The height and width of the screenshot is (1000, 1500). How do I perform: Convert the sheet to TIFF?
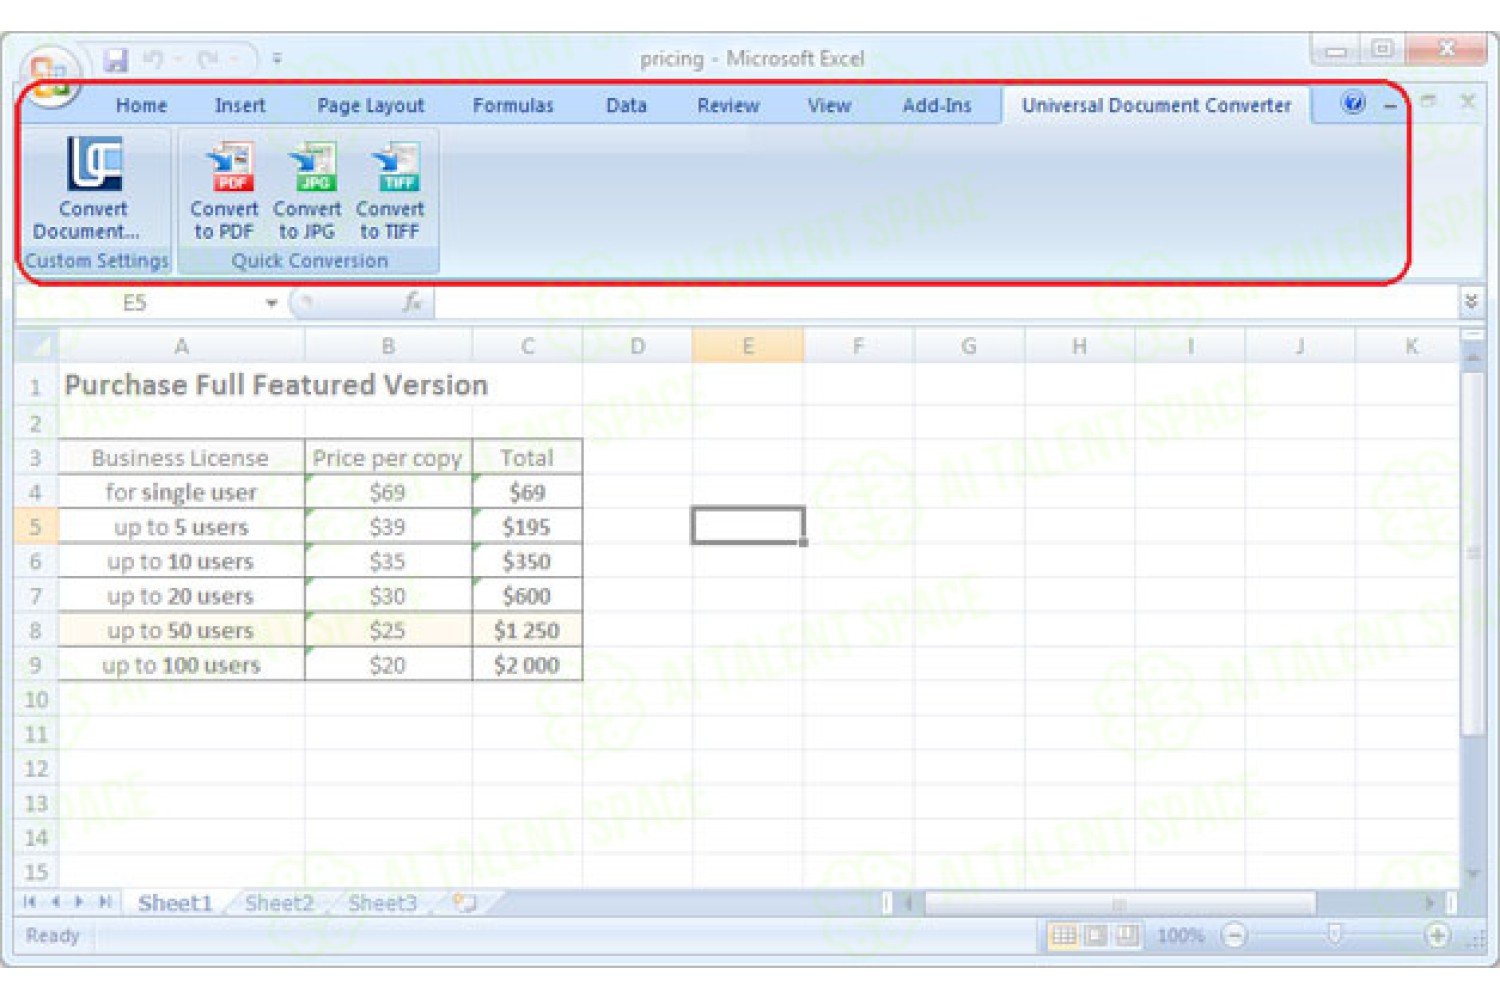(390, 190)
